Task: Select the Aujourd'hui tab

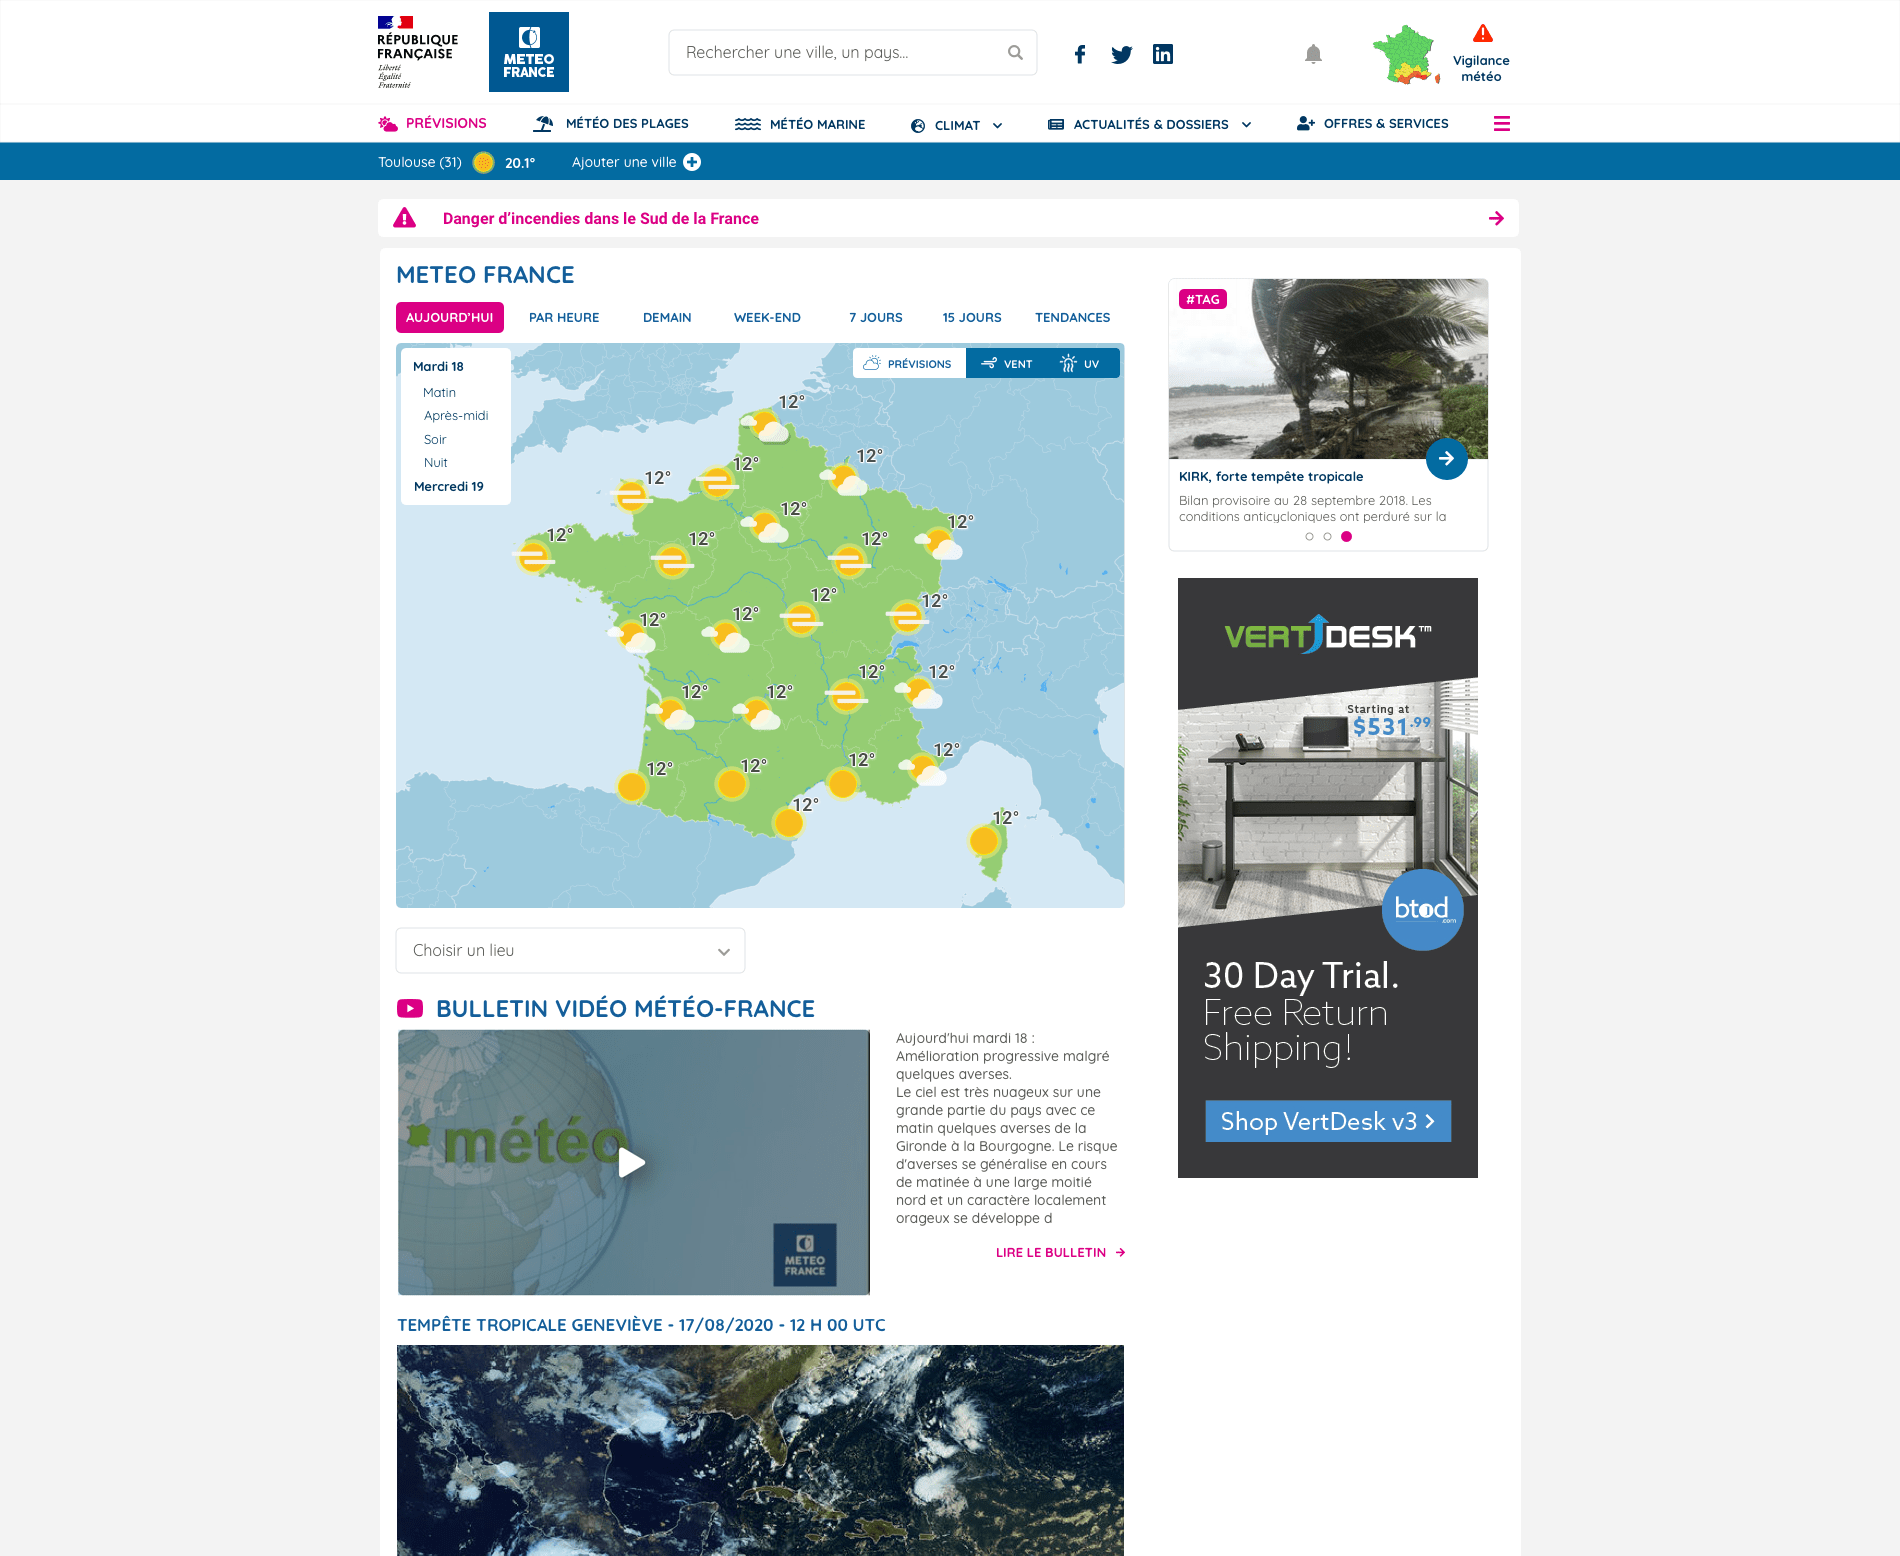Action: [450, 317]
